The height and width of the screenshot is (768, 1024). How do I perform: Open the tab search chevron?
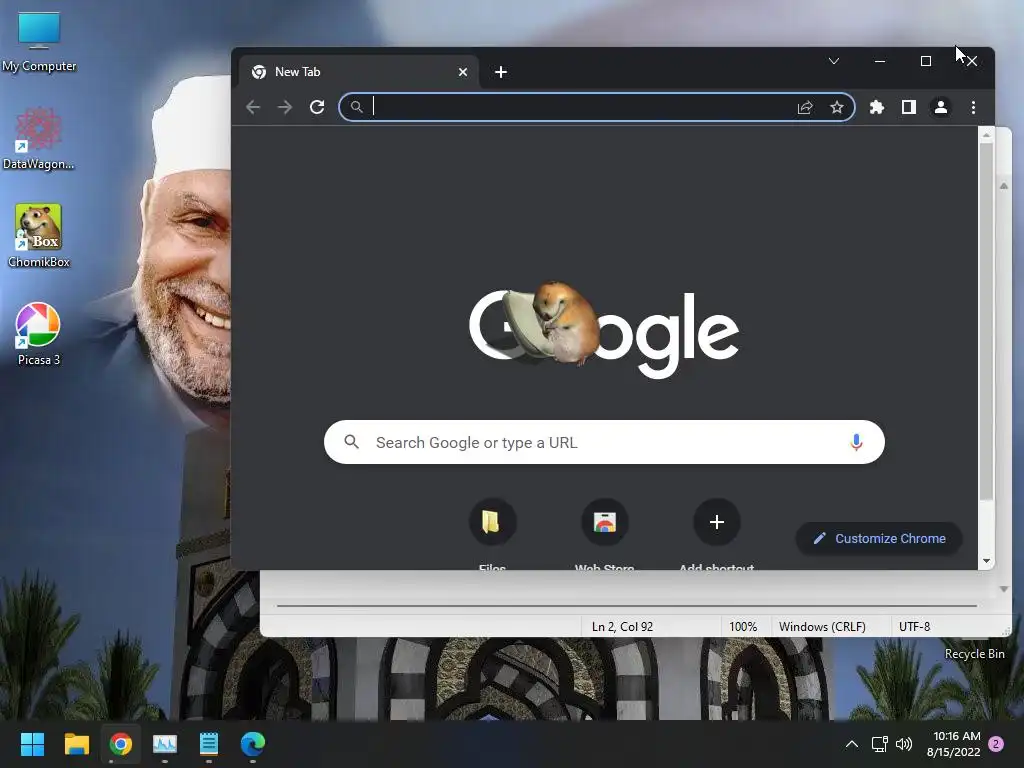pyautogui.click(x=834, y=61)
